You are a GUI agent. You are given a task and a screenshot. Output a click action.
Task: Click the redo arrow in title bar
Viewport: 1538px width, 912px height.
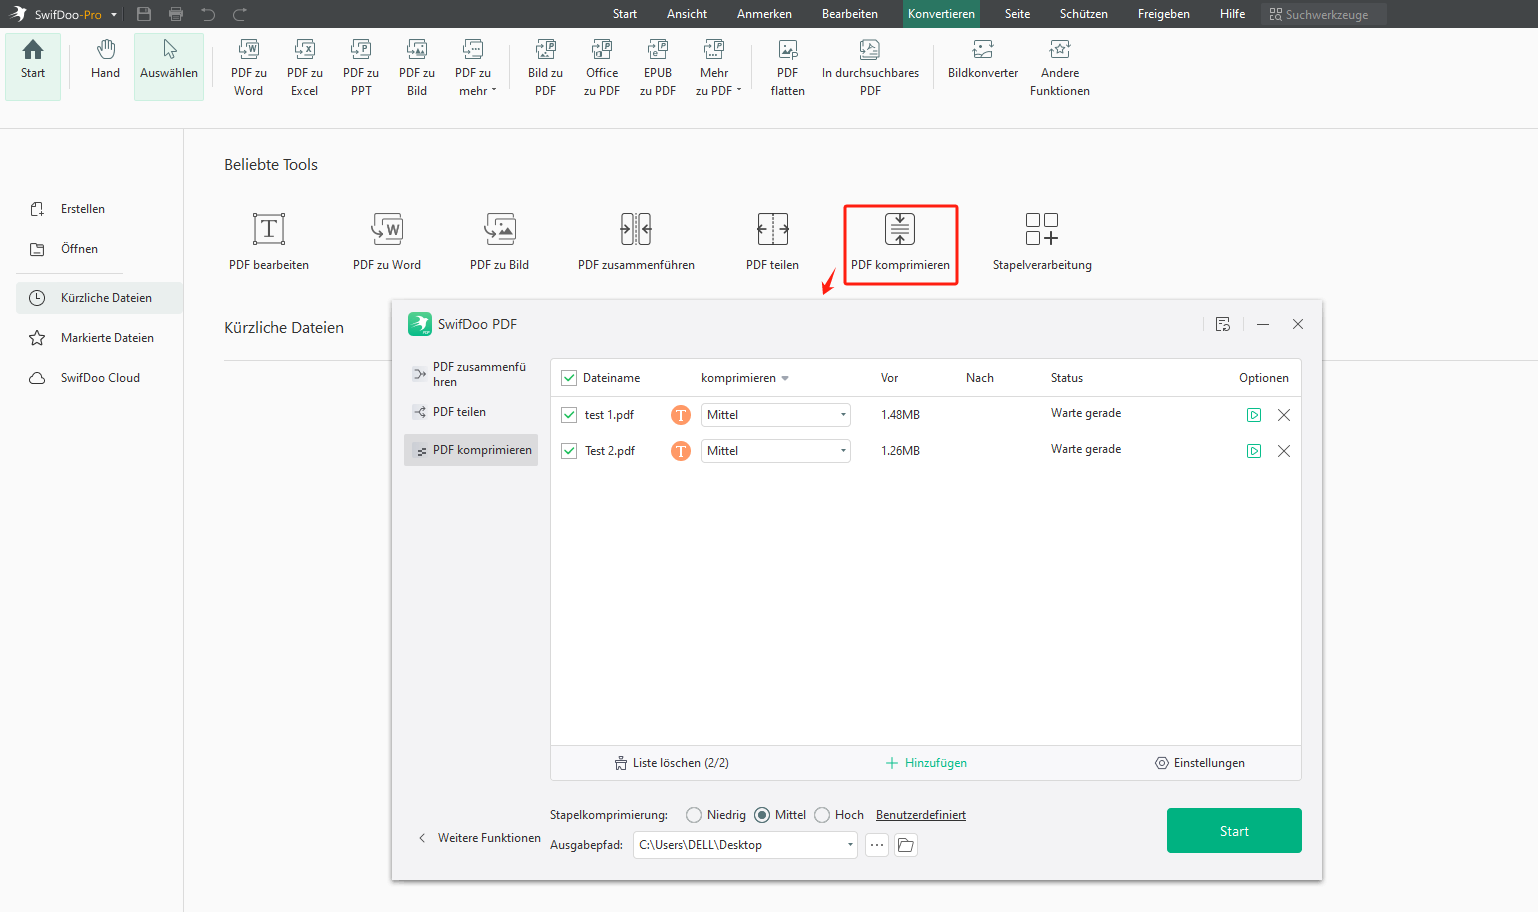pyautogui.click(x=240, y=14)
